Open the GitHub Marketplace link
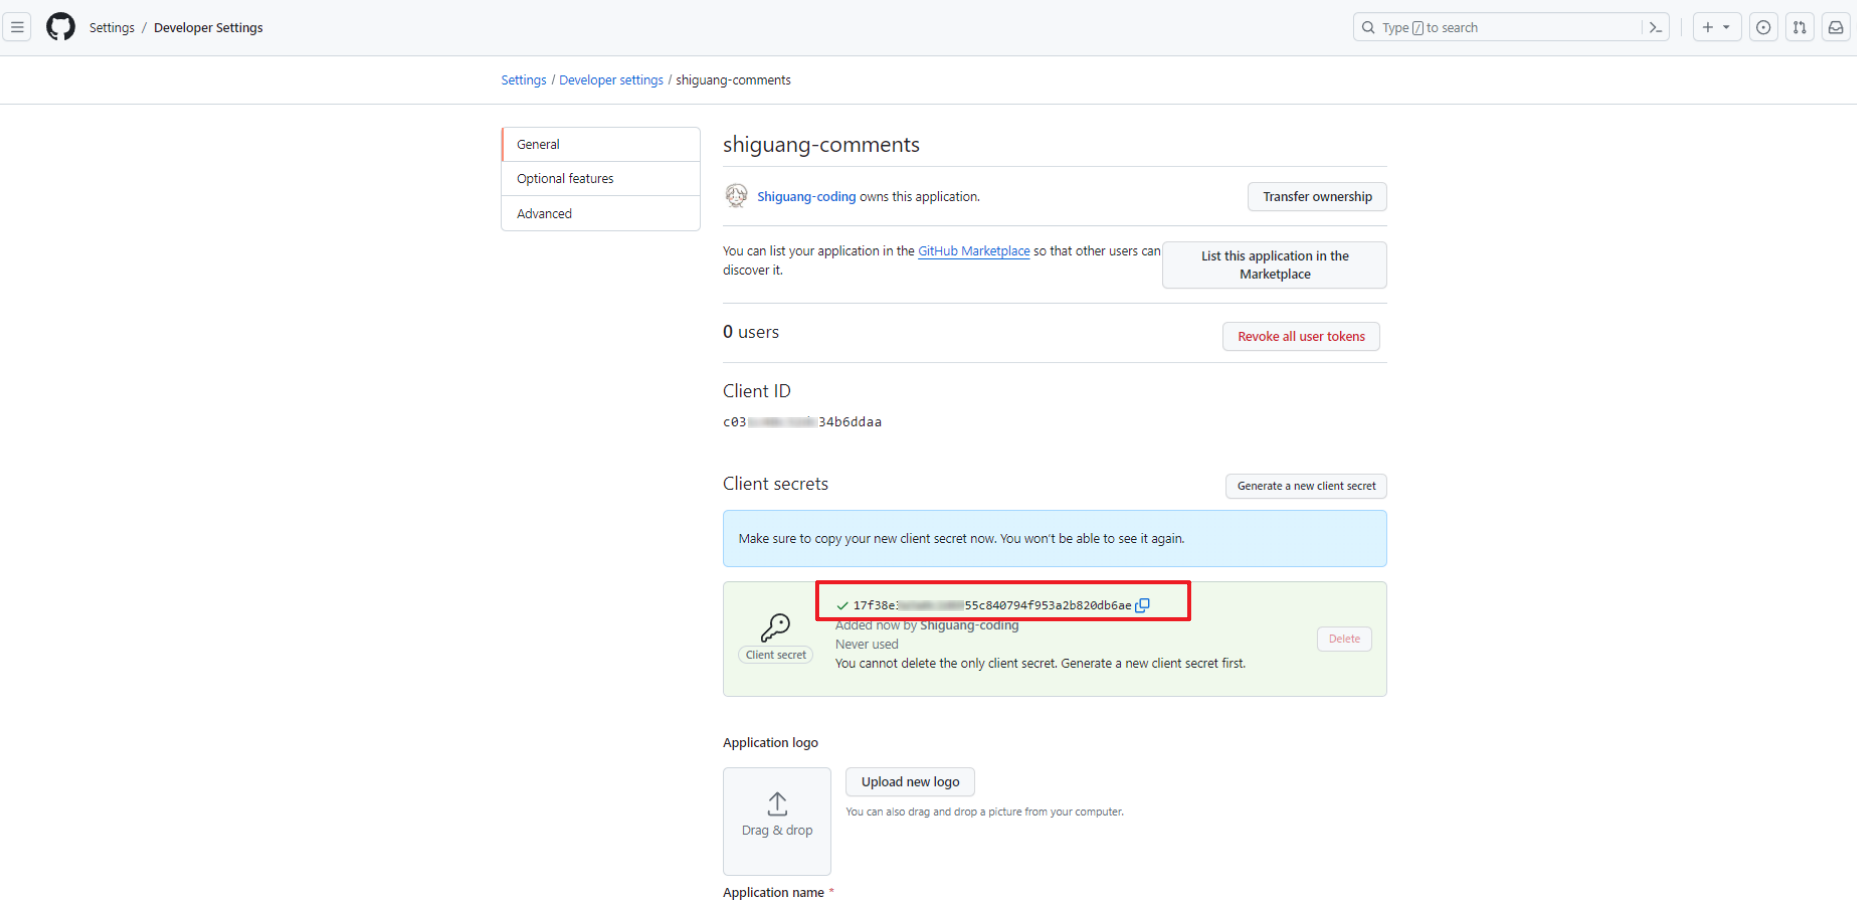Viewport: 1857px width, 919px height. [974, 251]
